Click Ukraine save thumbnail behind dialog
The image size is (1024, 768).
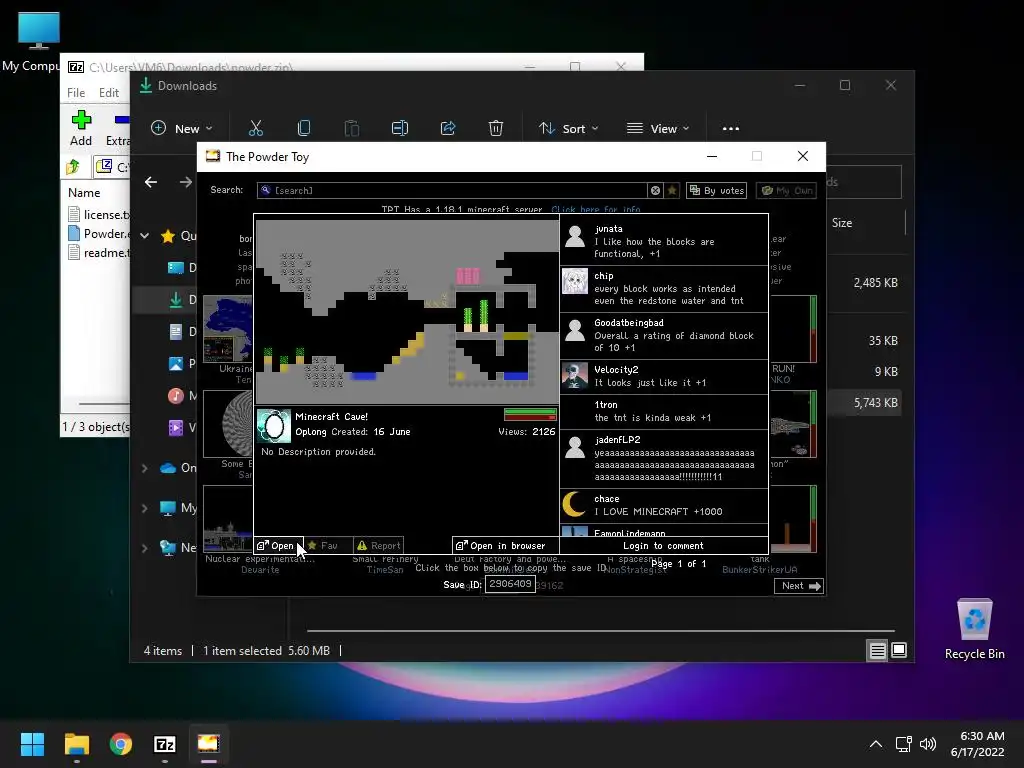click(x=227, y=328)
